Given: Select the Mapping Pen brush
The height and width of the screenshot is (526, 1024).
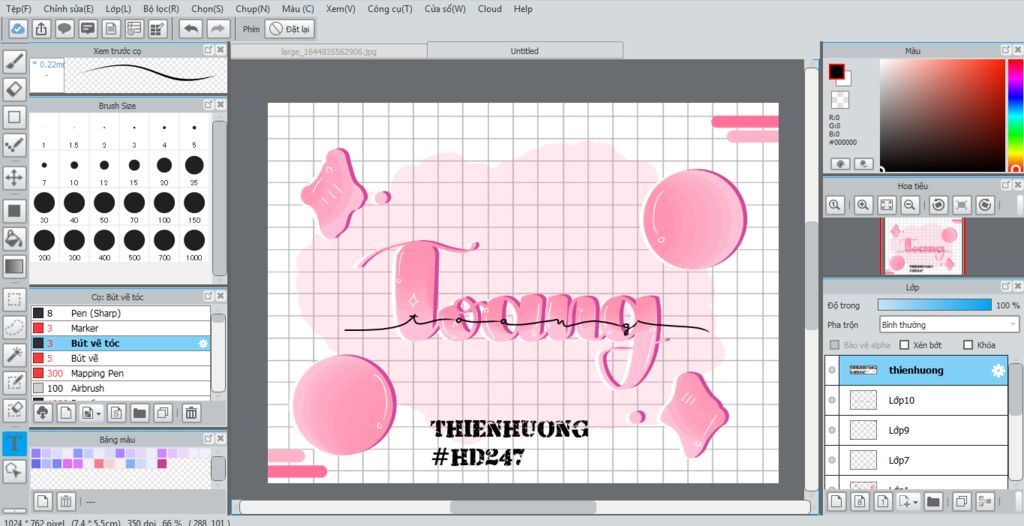Looking at the screenshot, I should (121, 373).
